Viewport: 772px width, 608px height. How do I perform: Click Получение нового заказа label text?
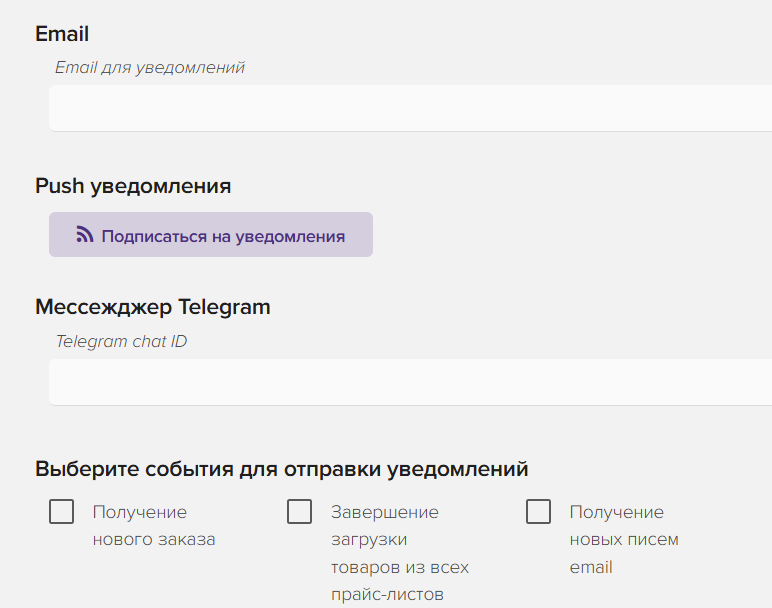click(154, 526)
